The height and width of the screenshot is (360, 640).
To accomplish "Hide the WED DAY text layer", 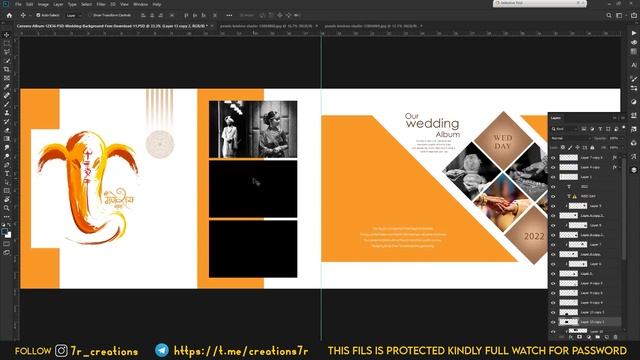I will pos(553,196).
